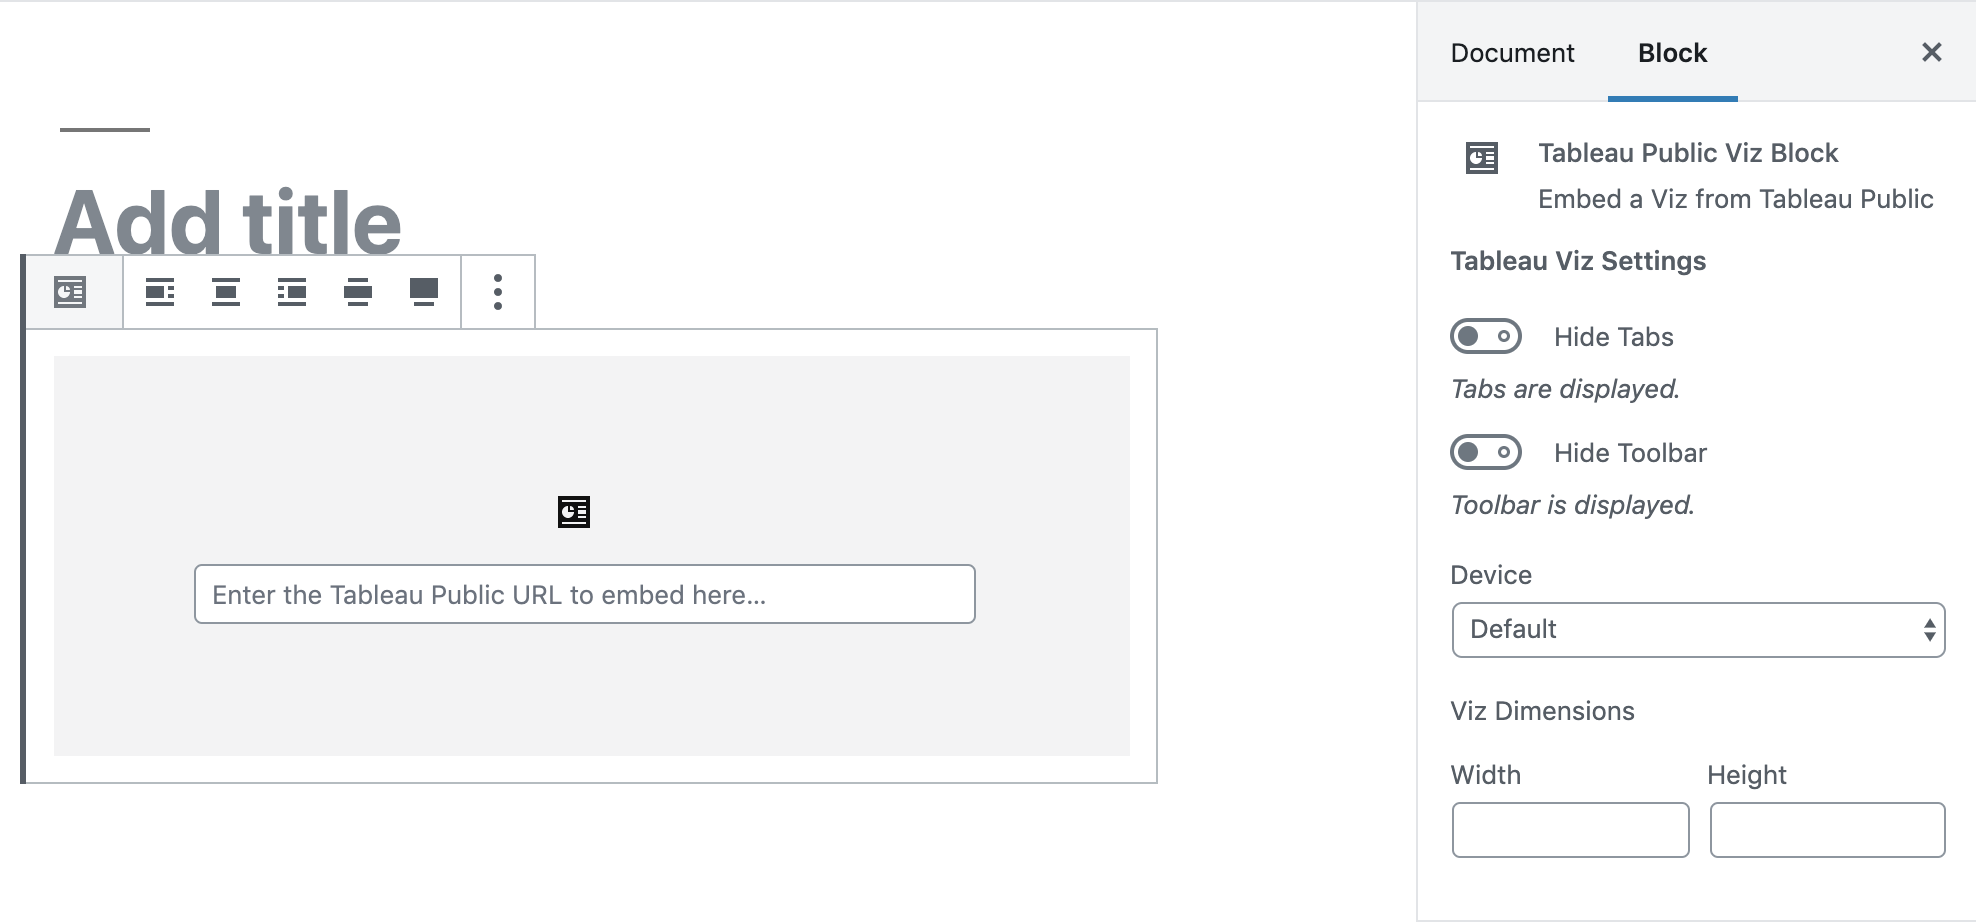Viewport: 1976px width, 922px height.
Task: Set block to wide width
Action: (x=358, y=292)
